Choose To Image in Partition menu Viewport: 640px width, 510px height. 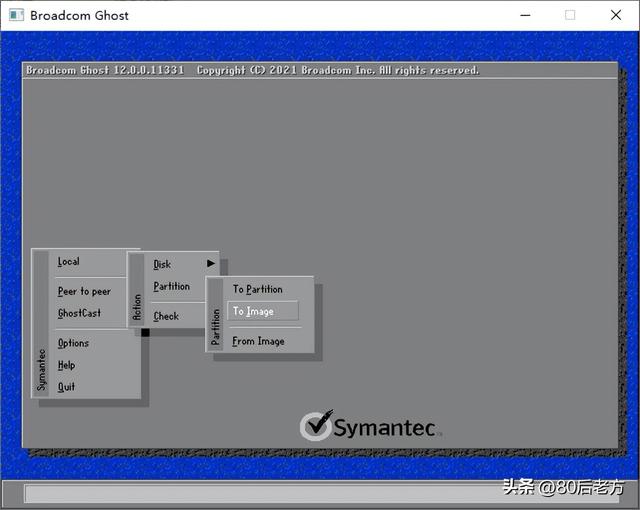(262, 311)
